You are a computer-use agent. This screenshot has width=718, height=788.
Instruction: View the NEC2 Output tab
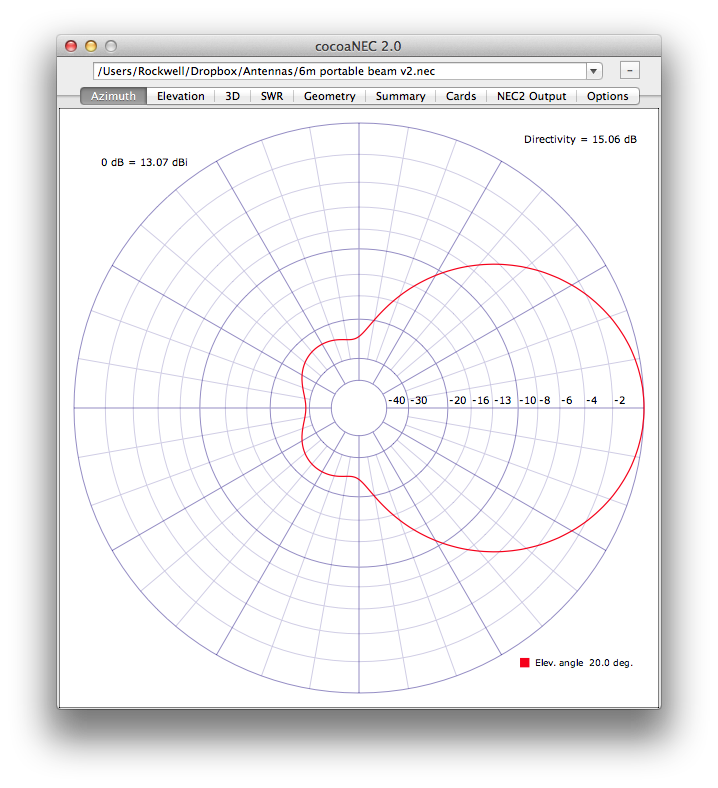pos(531,96)
